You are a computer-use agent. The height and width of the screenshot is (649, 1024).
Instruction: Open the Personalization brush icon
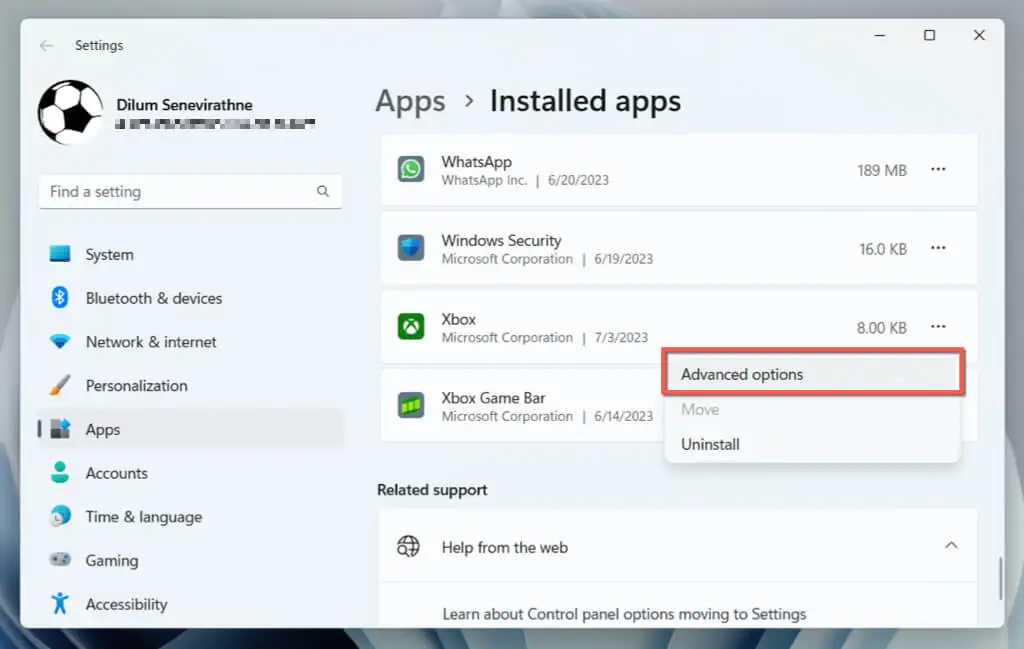[60, 385]
